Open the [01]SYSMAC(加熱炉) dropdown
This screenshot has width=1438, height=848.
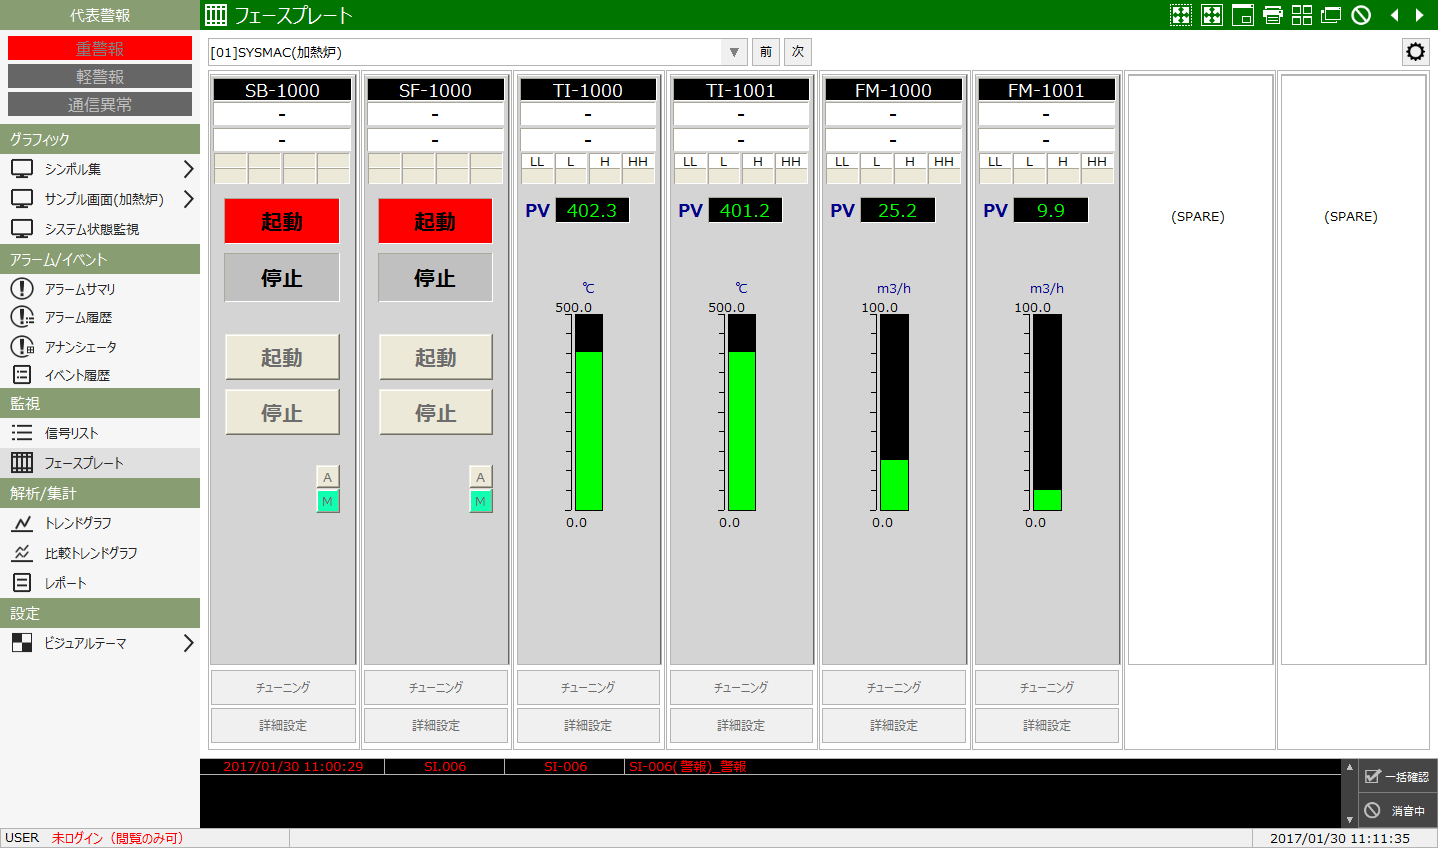tap(734, 52)
